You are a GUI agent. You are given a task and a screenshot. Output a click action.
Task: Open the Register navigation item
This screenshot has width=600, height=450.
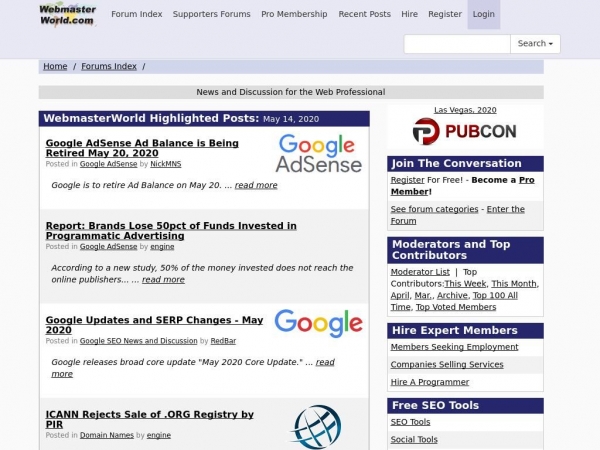point(445,14)
